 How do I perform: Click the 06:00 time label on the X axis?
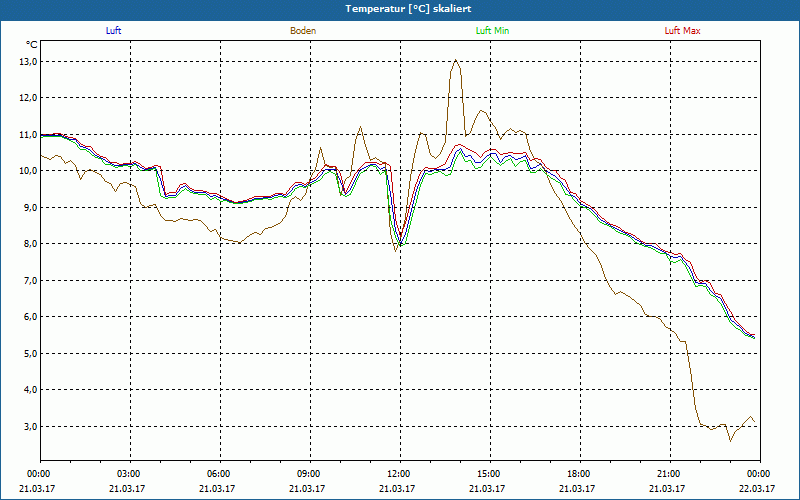pos(220,474)
